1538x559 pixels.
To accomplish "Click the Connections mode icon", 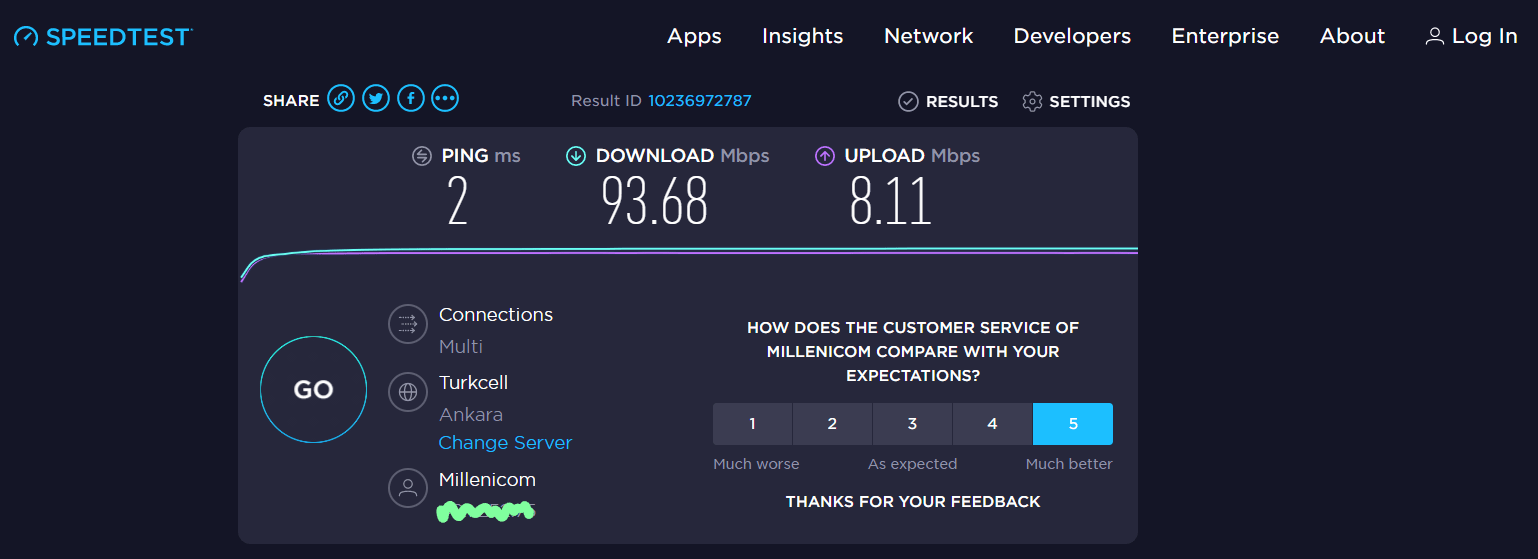I will pos(408,324).
